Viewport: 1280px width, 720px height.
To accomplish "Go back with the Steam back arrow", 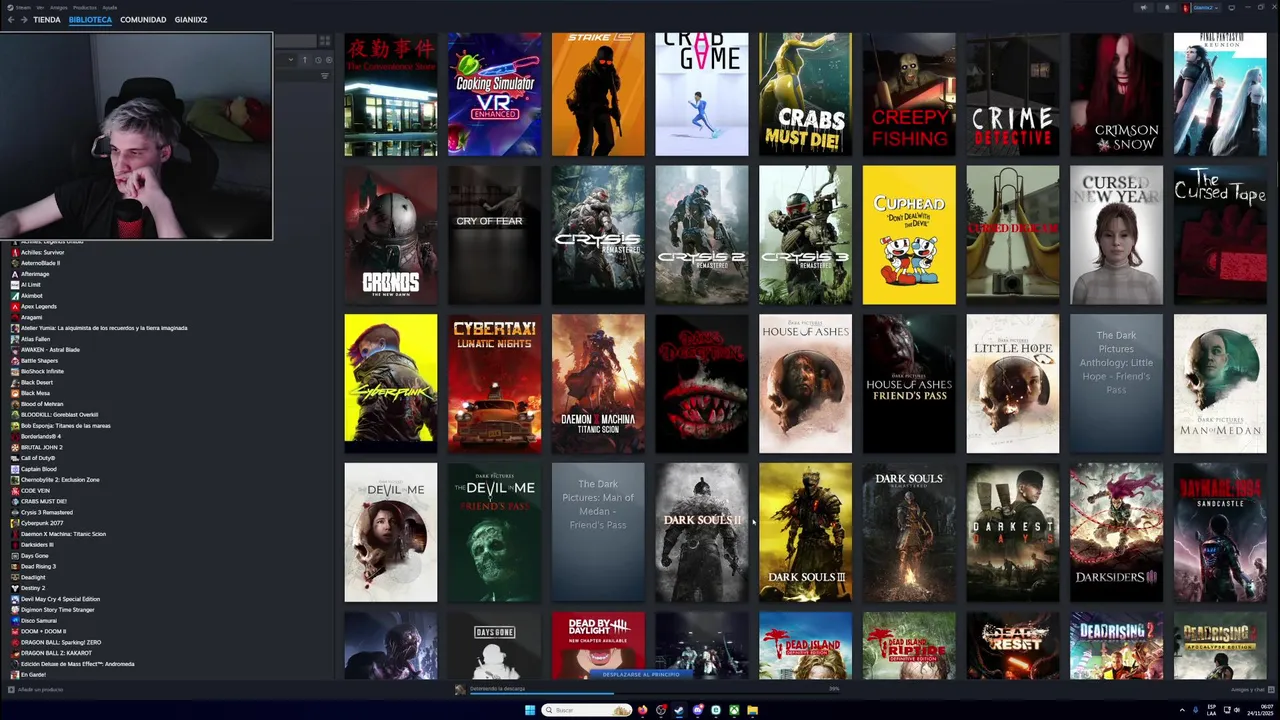I will click(x=11, y=20).
